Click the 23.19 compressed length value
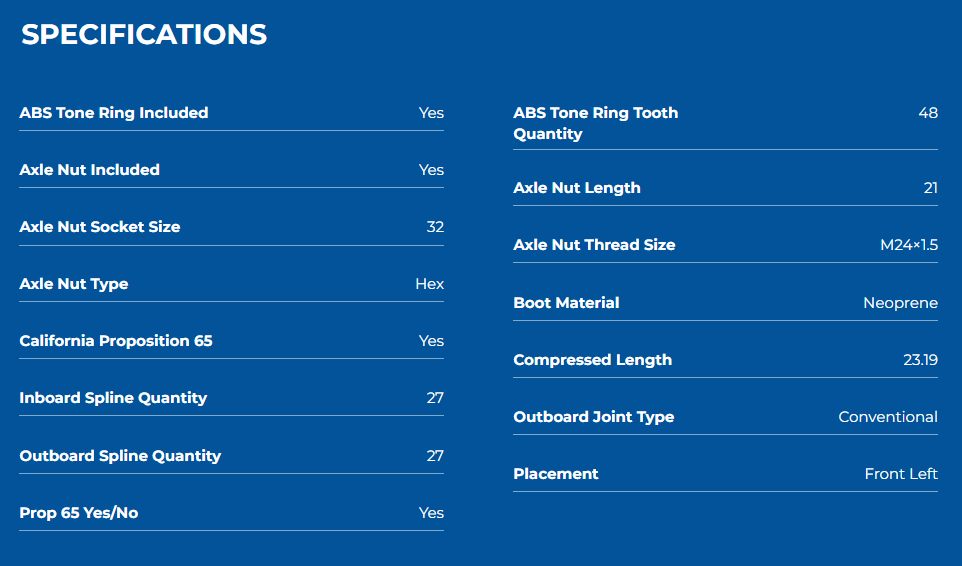The width and height of the screenshot is (962, 566). point(921,360)
